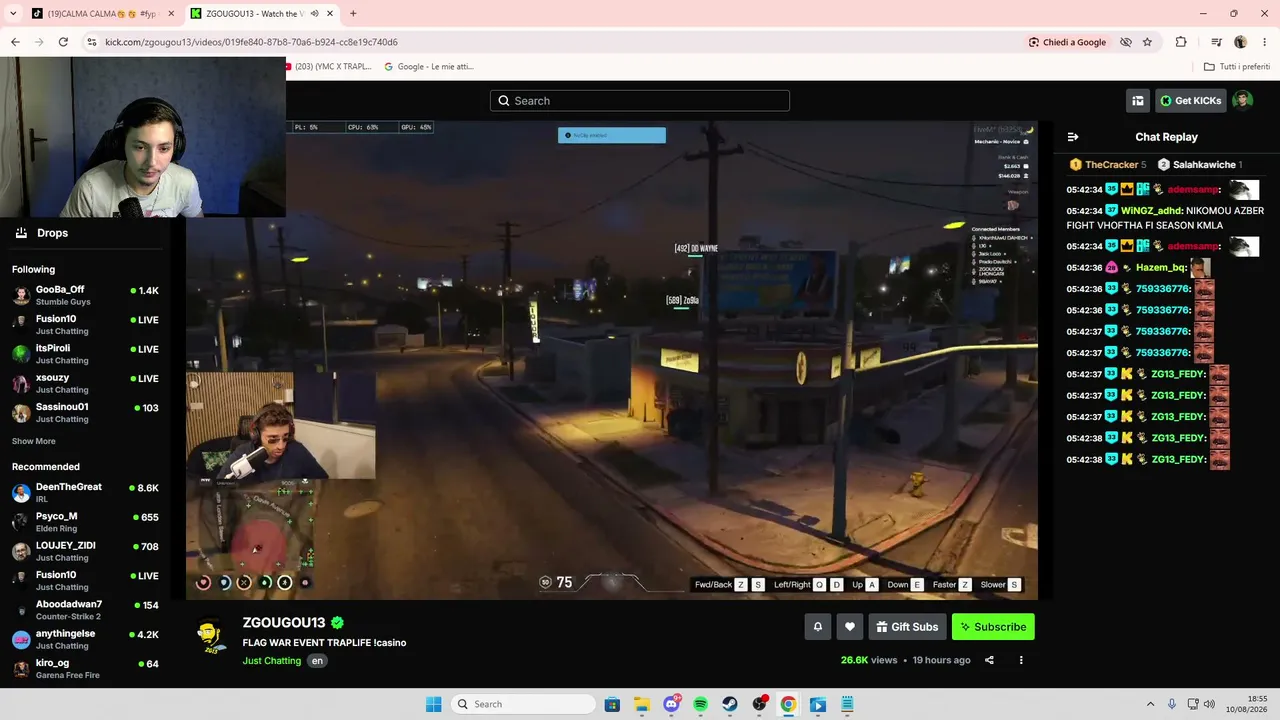
Task: Open Discord from the taskbar
Action: (671, 704)
